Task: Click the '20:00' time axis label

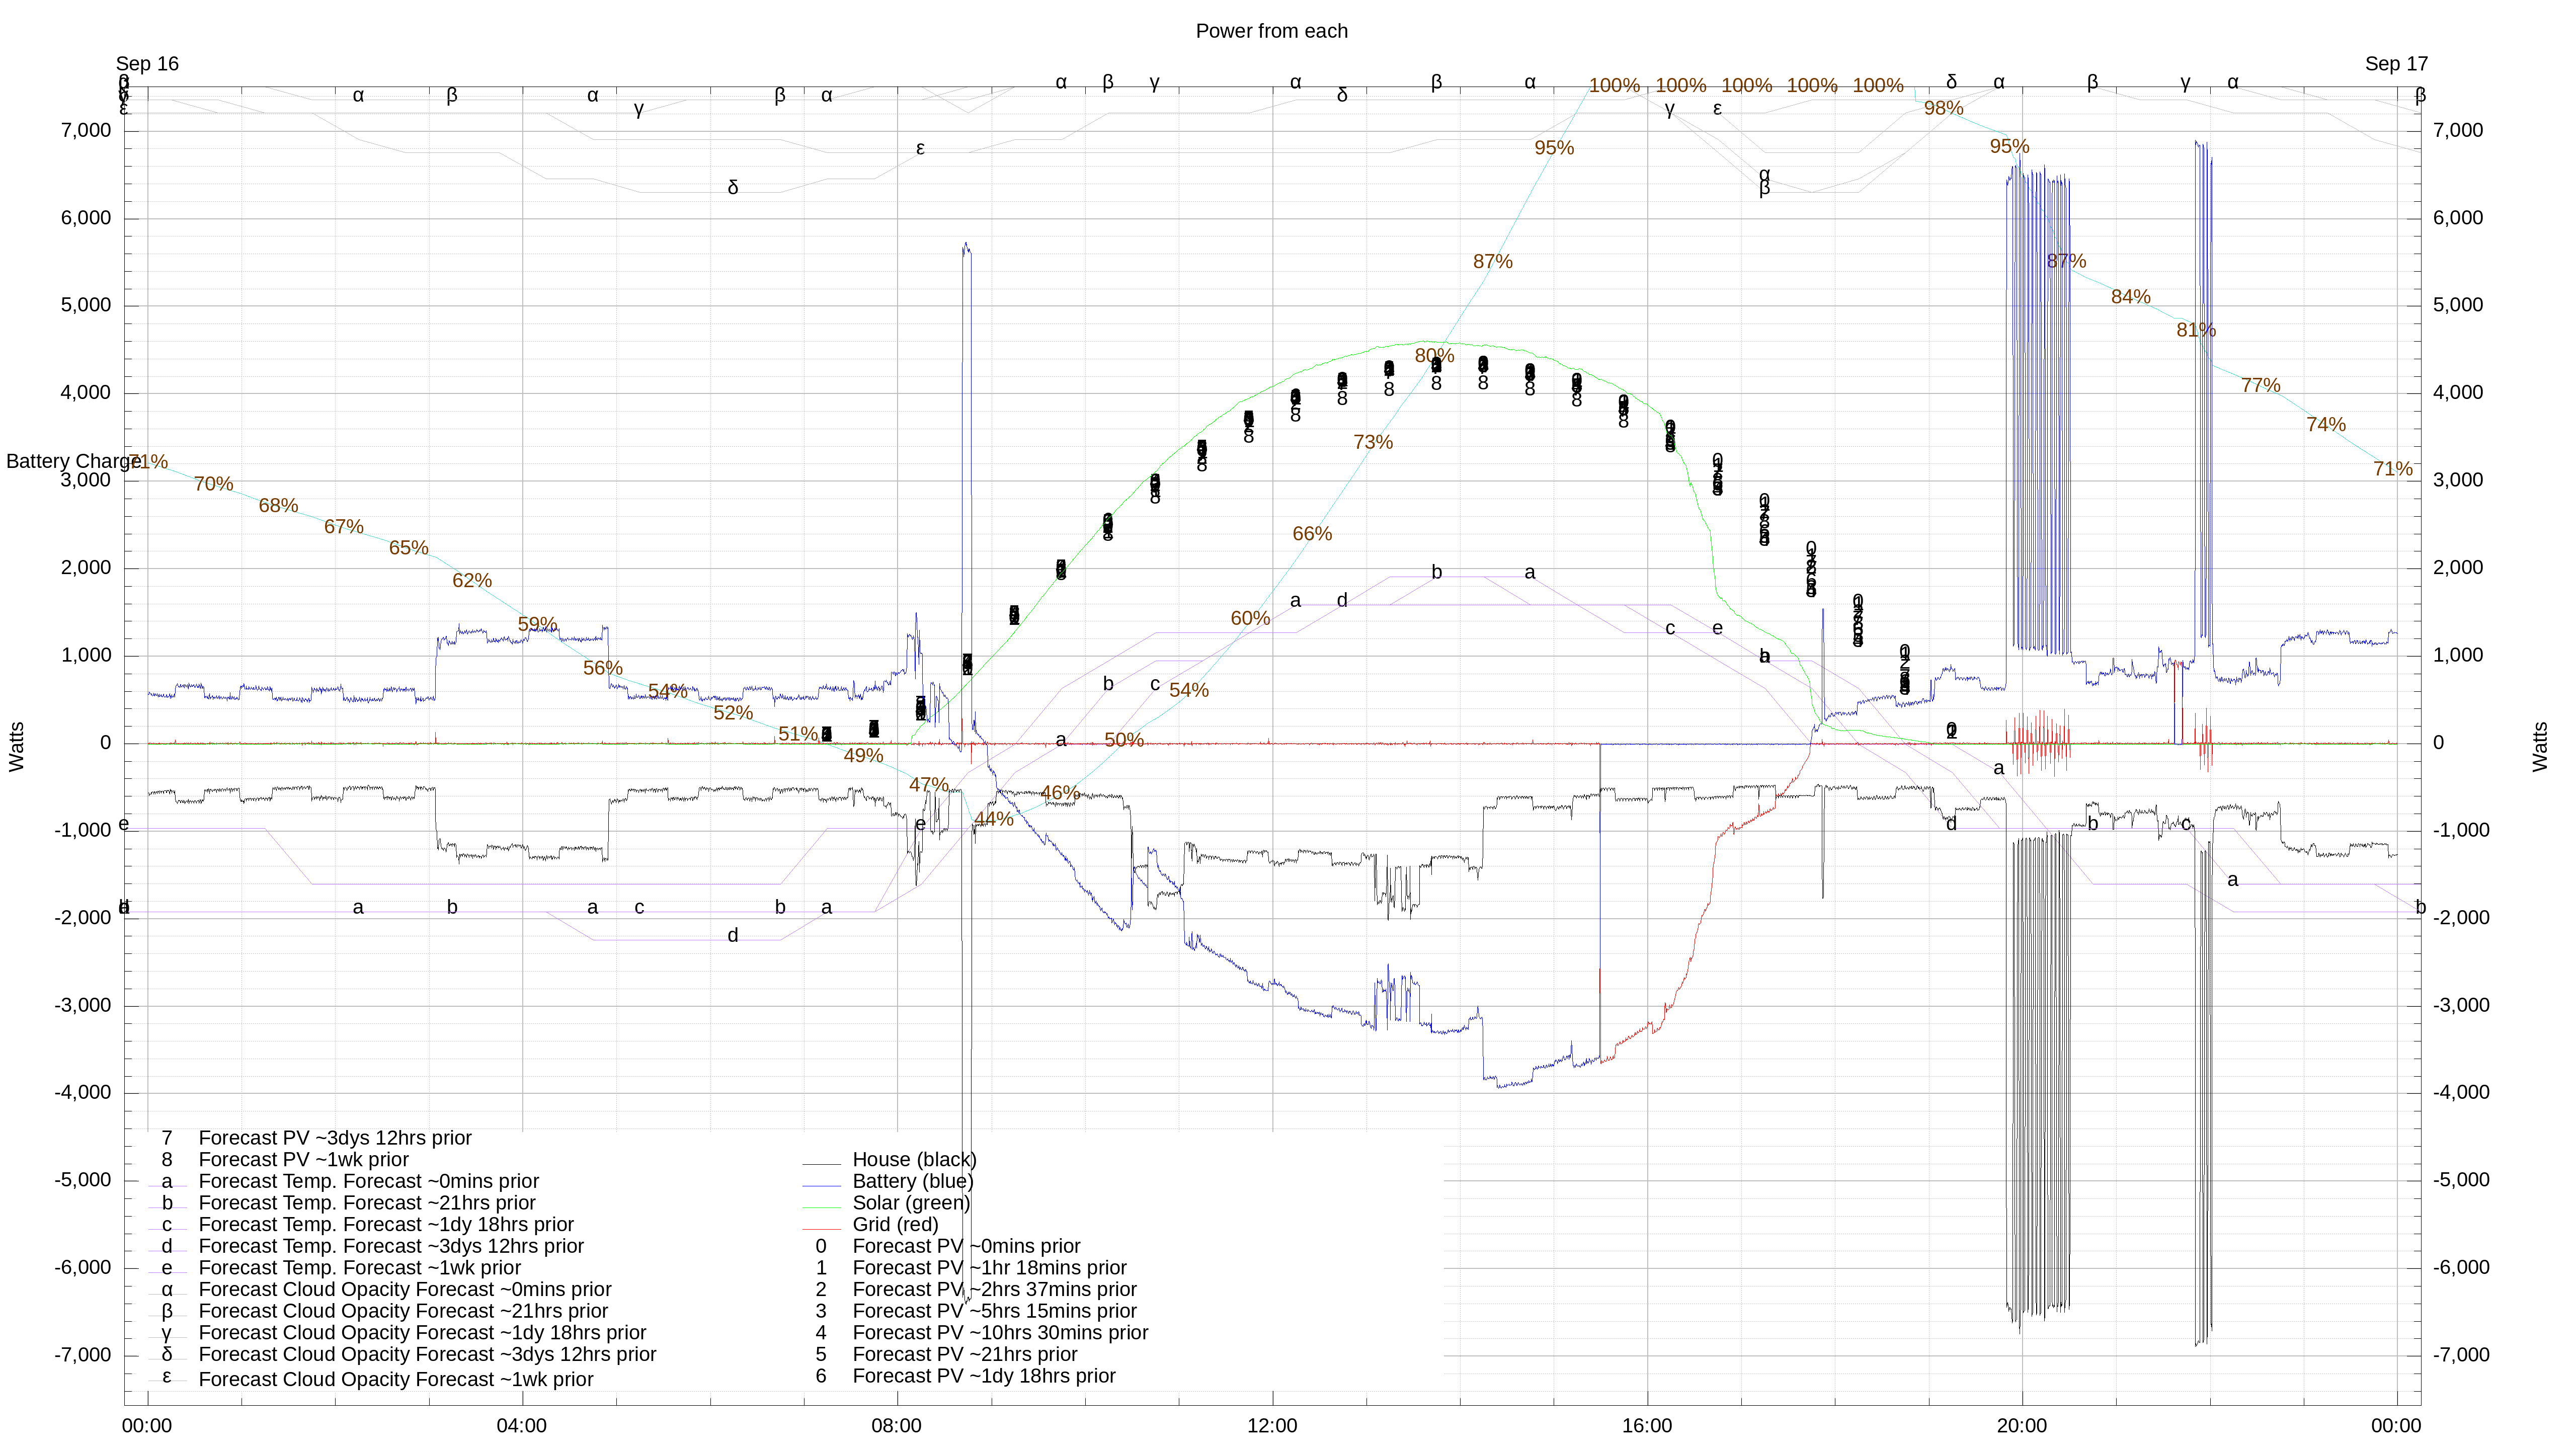Action: pos(2022,1426)
